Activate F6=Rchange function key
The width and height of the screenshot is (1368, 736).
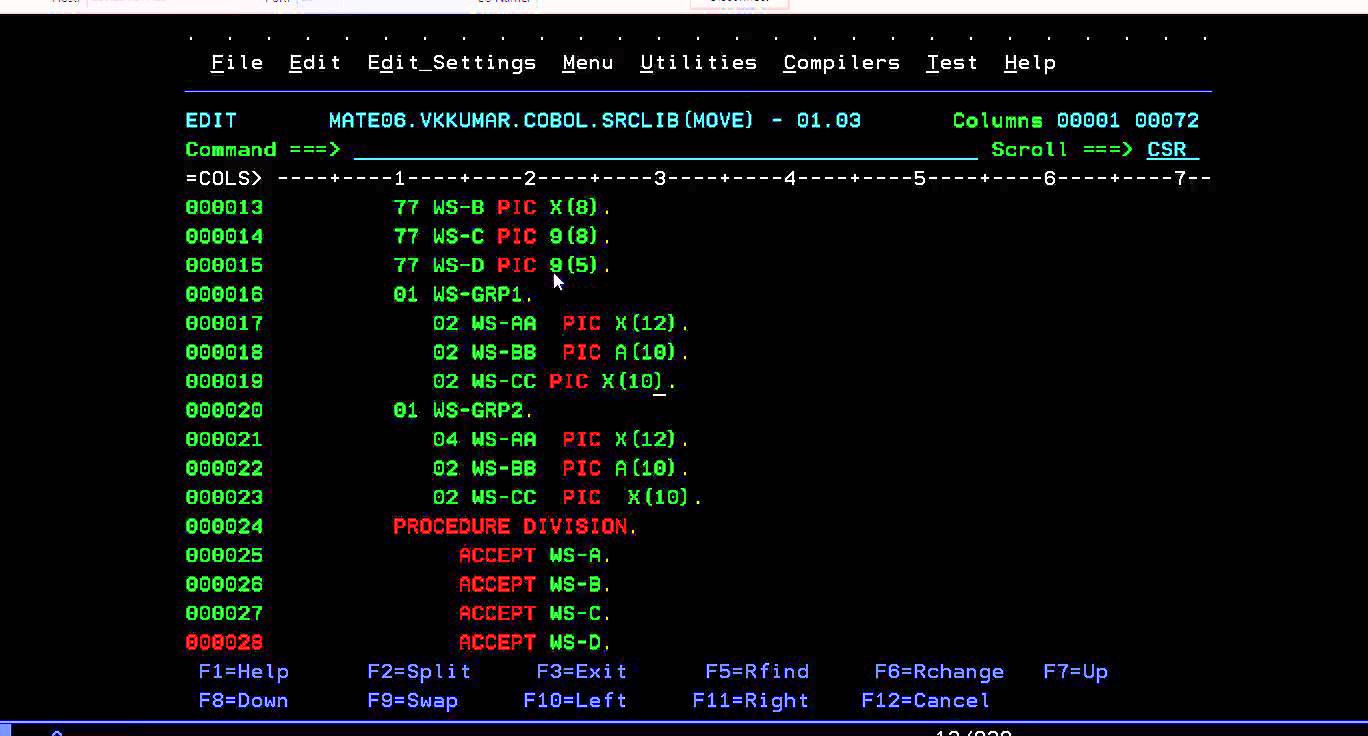pos(939,671)
